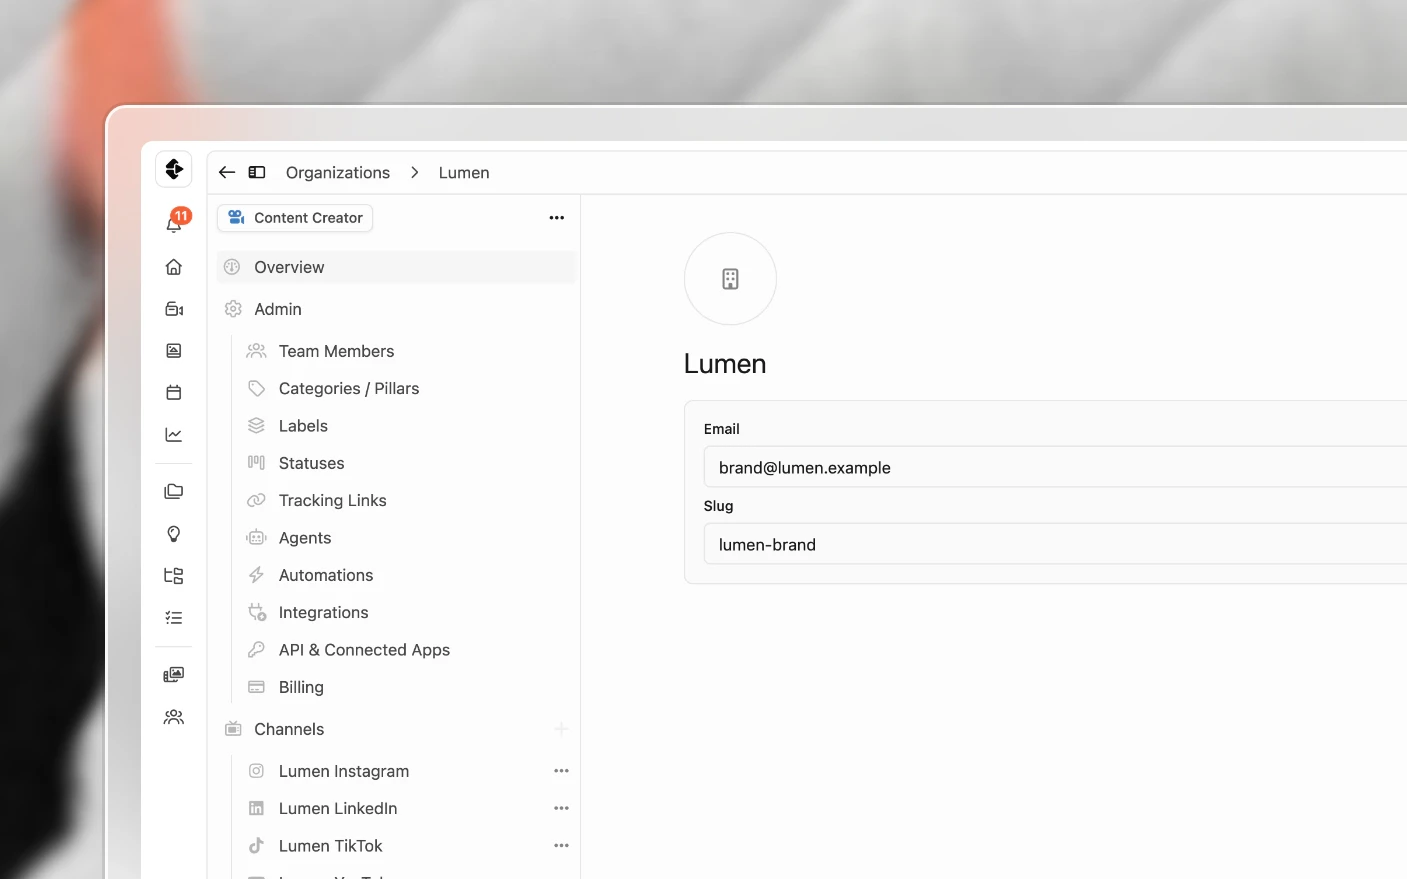Open the checklist icon in the rail
This screenshot has width=1407, height=879.
point(174,618)
